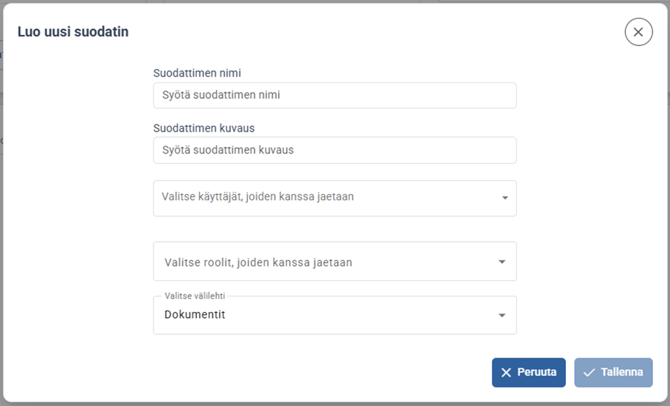Viewport: 670px width, 406px height.
Task: Open the Valitse välilehti dropdown arrow
Action: point(502,316)
